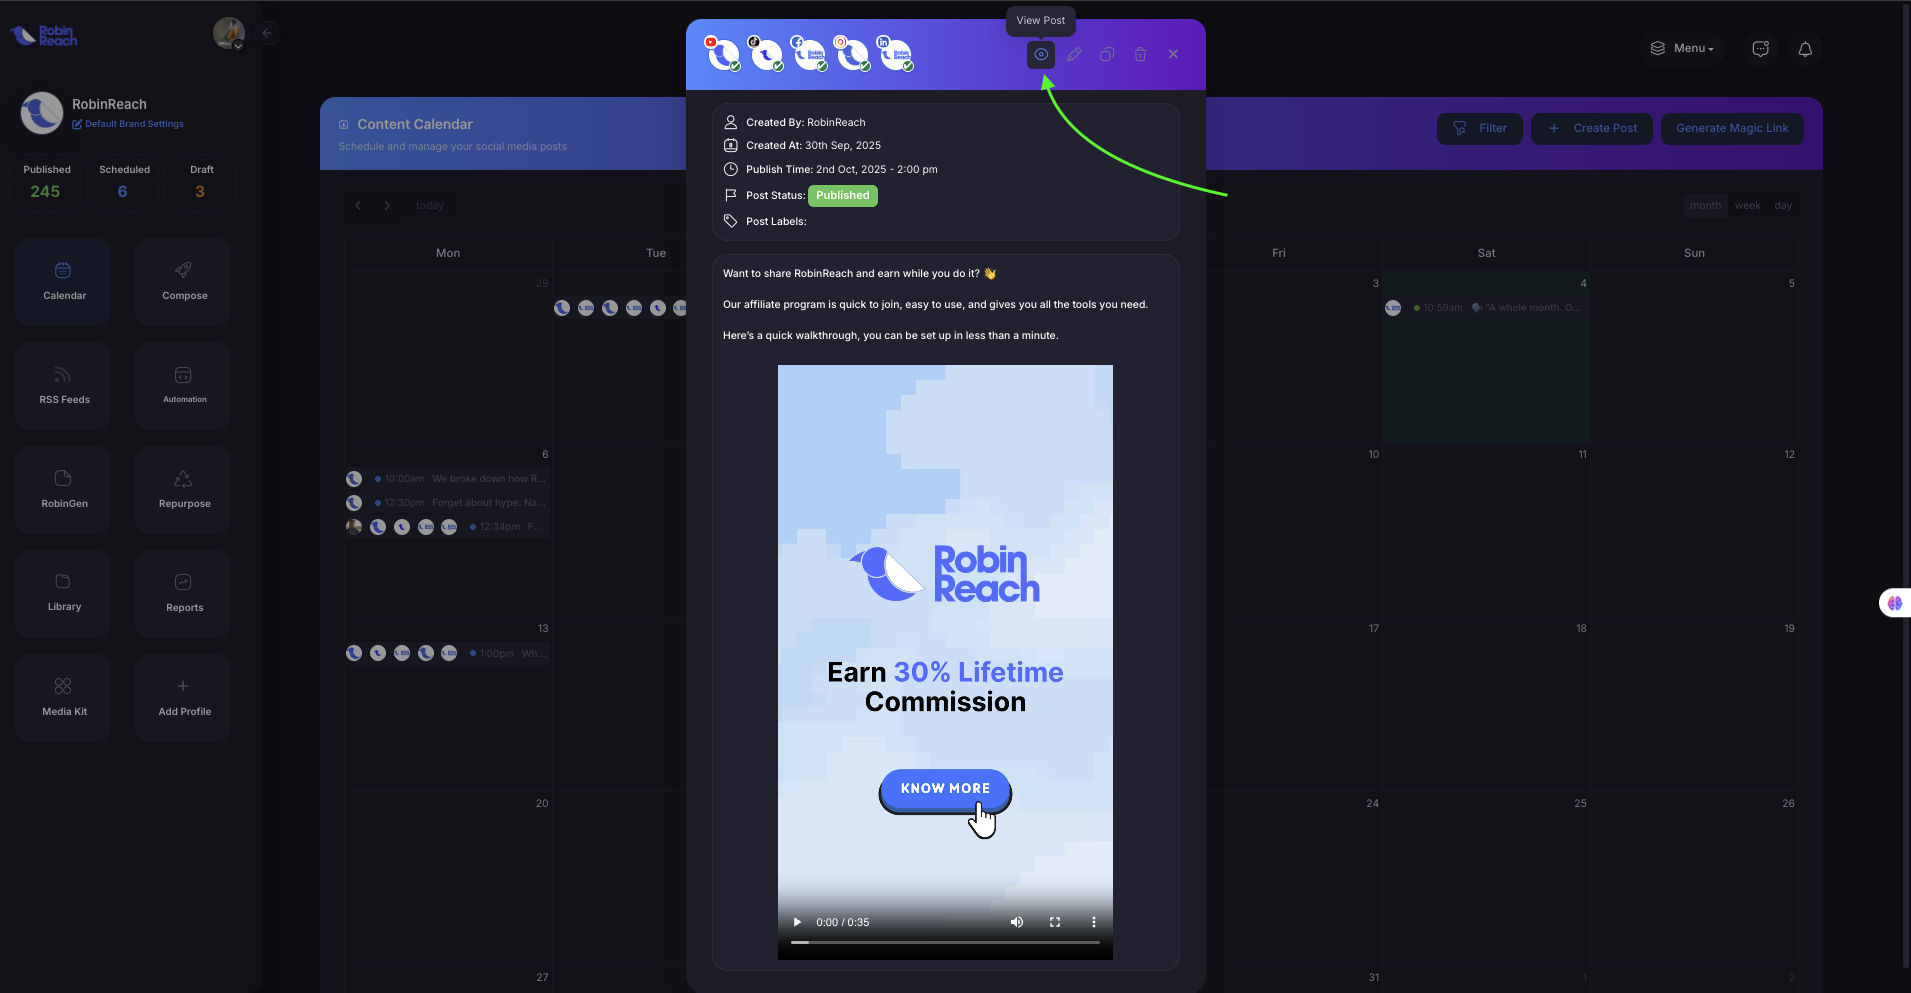The height and width of the screenshot is (993, 1911).
Task: Show the Draft posts count card
Action: (x=201, y=182)
